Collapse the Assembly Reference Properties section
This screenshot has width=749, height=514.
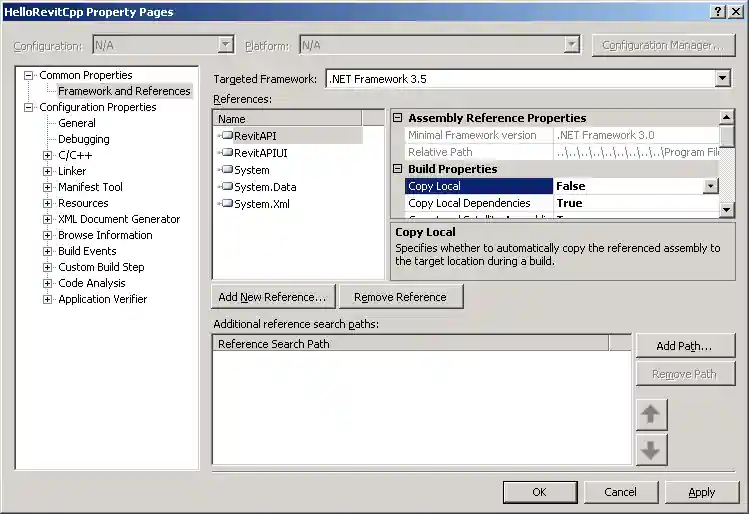[397, 118]
